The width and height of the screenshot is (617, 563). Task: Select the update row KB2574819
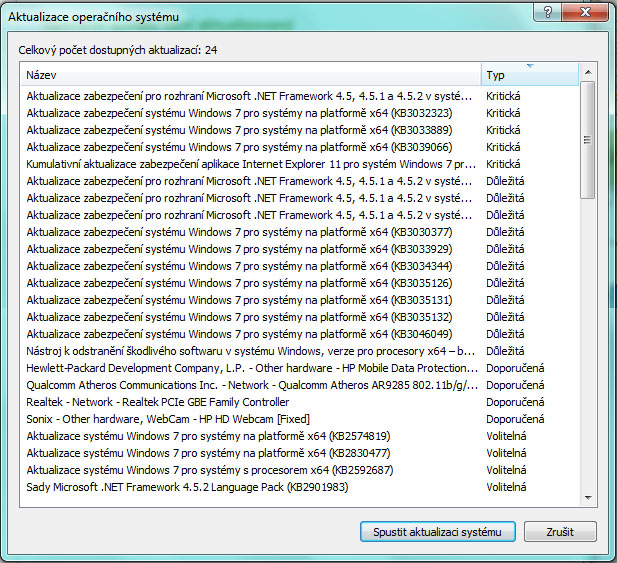point(300,436)
